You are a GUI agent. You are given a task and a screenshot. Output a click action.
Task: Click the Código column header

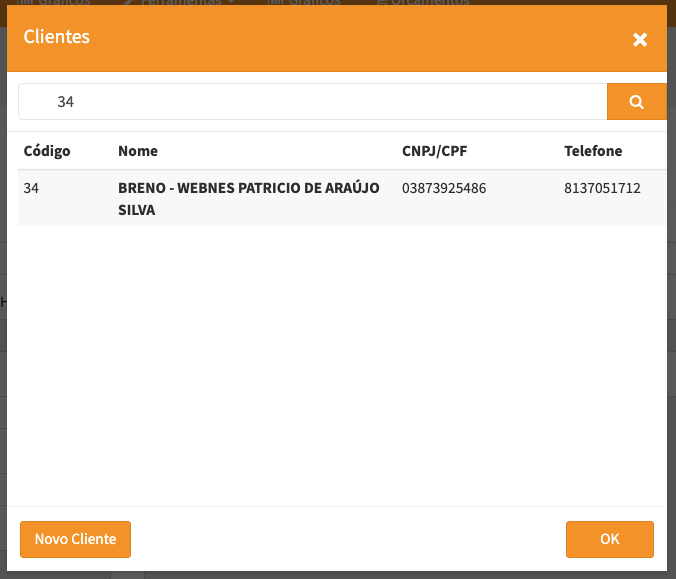[47, 151]
